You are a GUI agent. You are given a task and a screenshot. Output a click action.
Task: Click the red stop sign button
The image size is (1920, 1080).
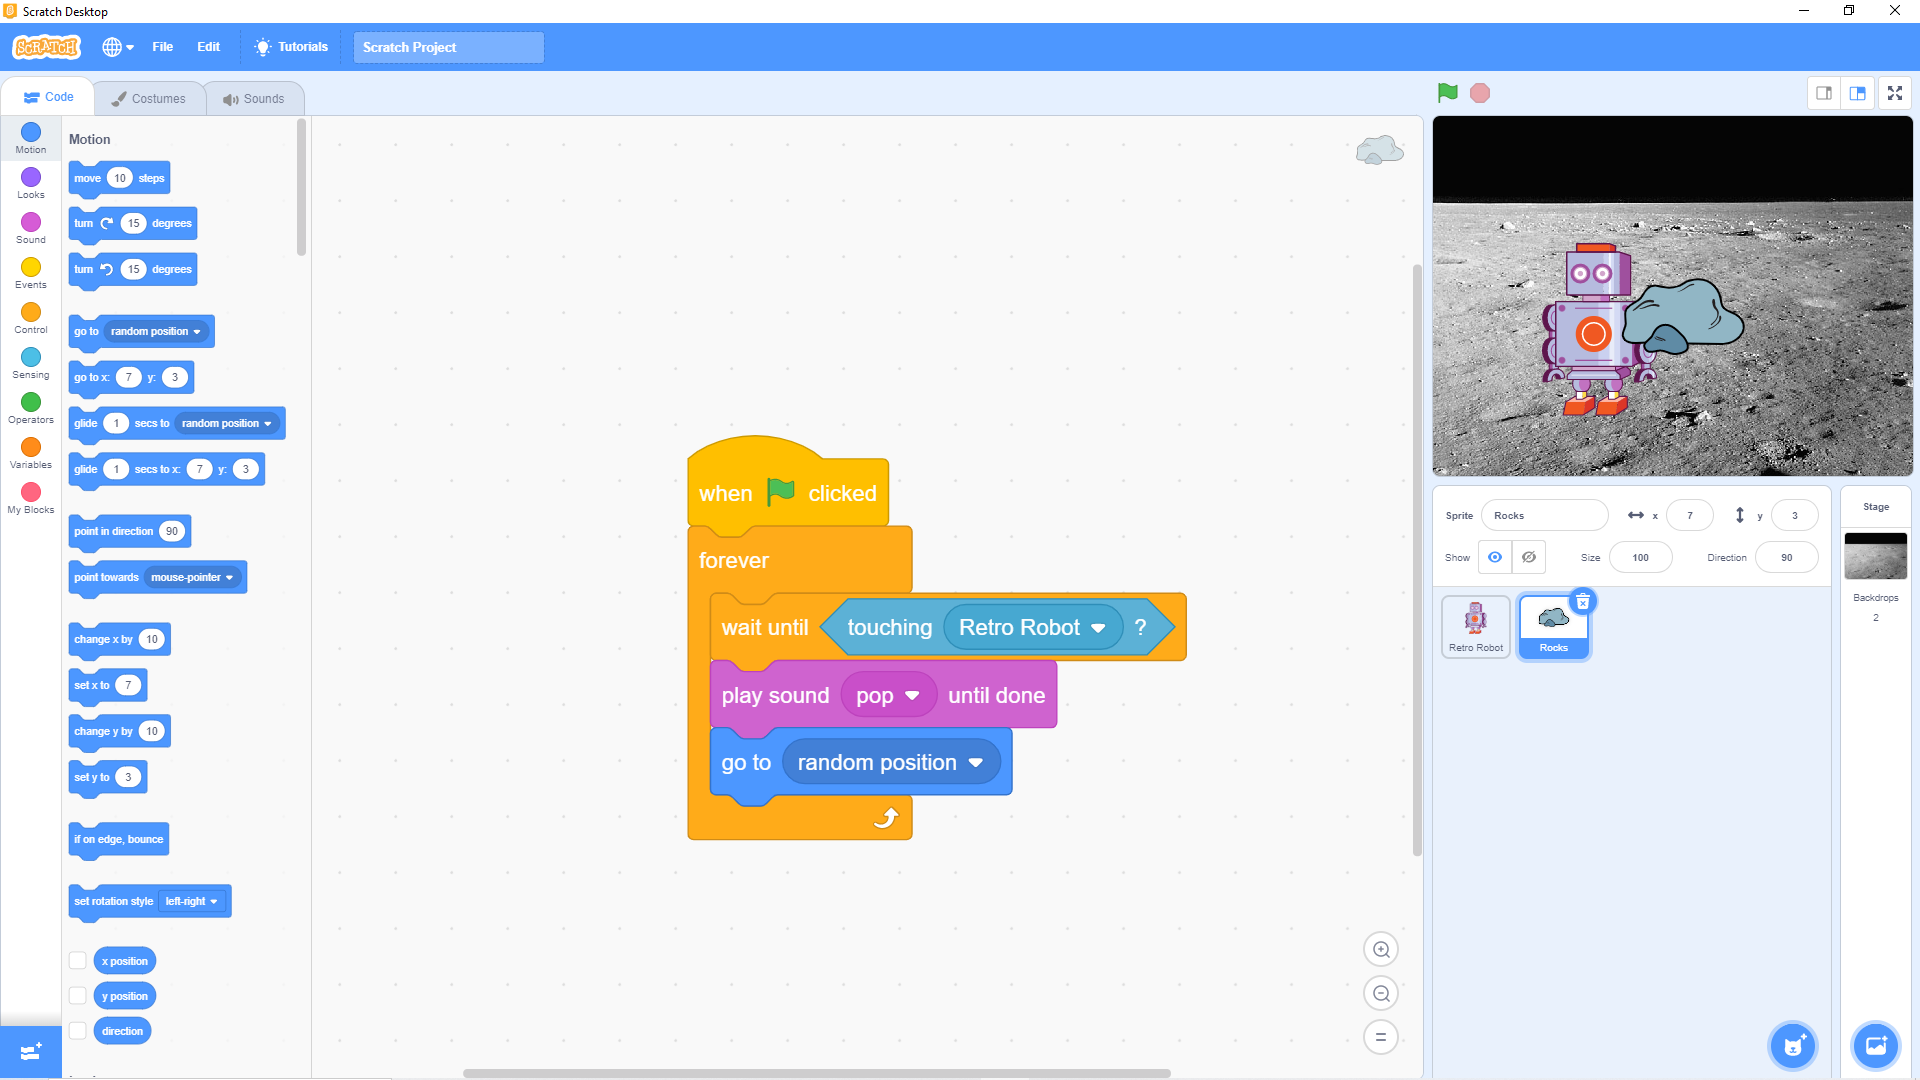click(x=1480, y=93)
